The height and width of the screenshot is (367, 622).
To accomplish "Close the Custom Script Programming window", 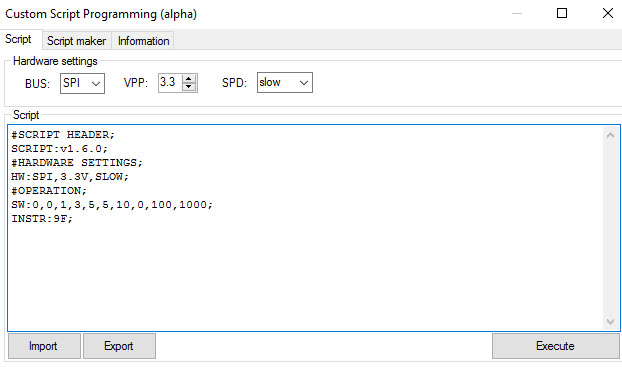I will click(607, 13).
